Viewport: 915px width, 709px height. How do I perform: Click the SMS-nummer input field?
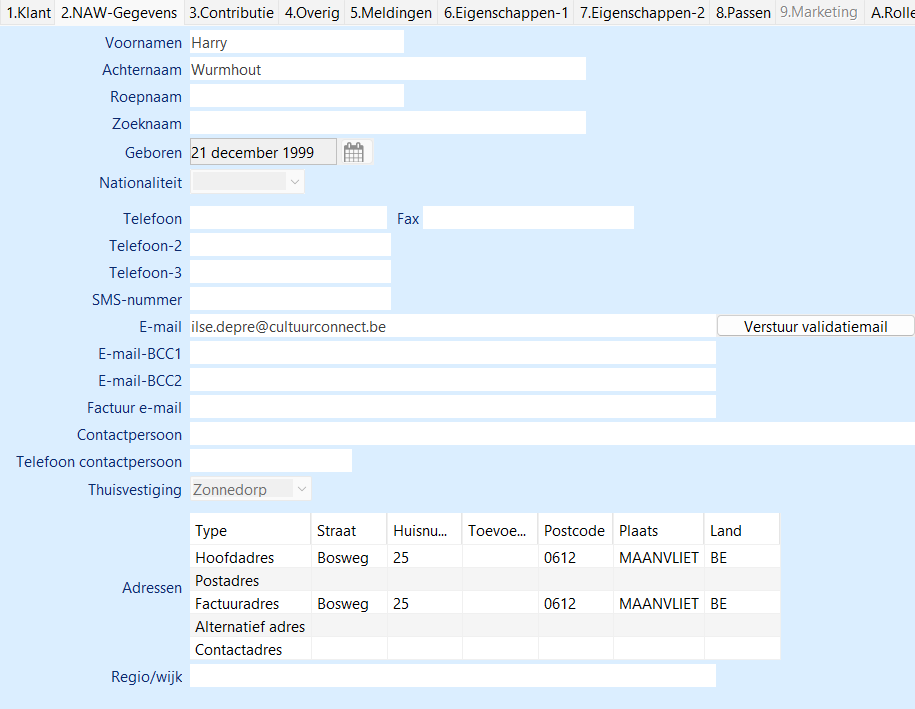click(290, 299)
